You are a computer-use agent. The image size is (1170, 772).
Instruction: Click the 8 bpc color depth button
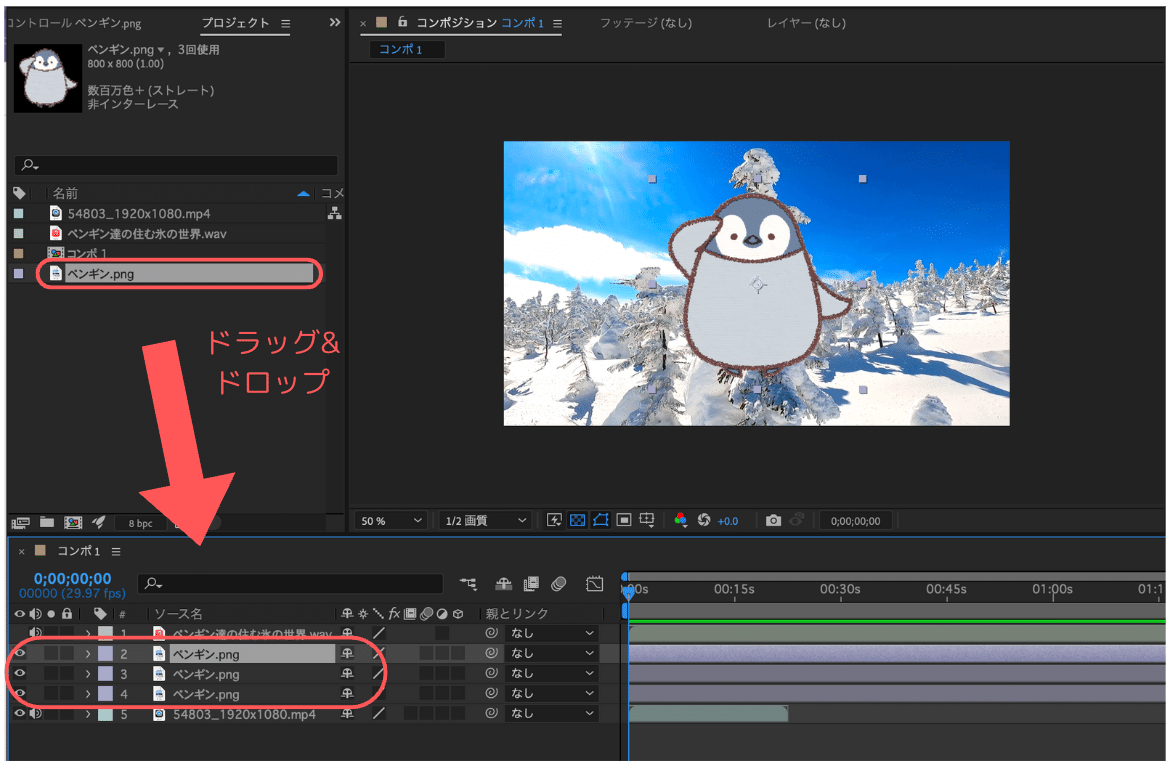coord(140,524)
